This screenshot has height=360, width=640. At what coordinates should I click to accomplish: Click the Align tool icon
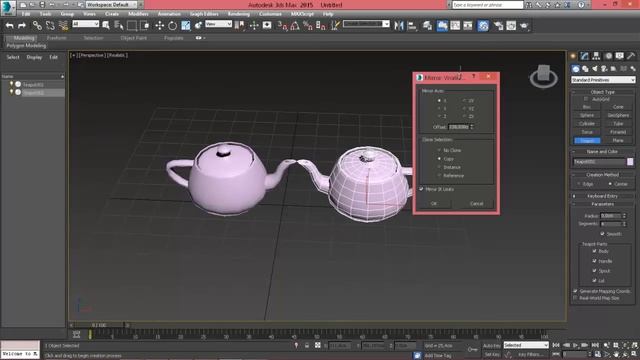[x=412, y=25]
